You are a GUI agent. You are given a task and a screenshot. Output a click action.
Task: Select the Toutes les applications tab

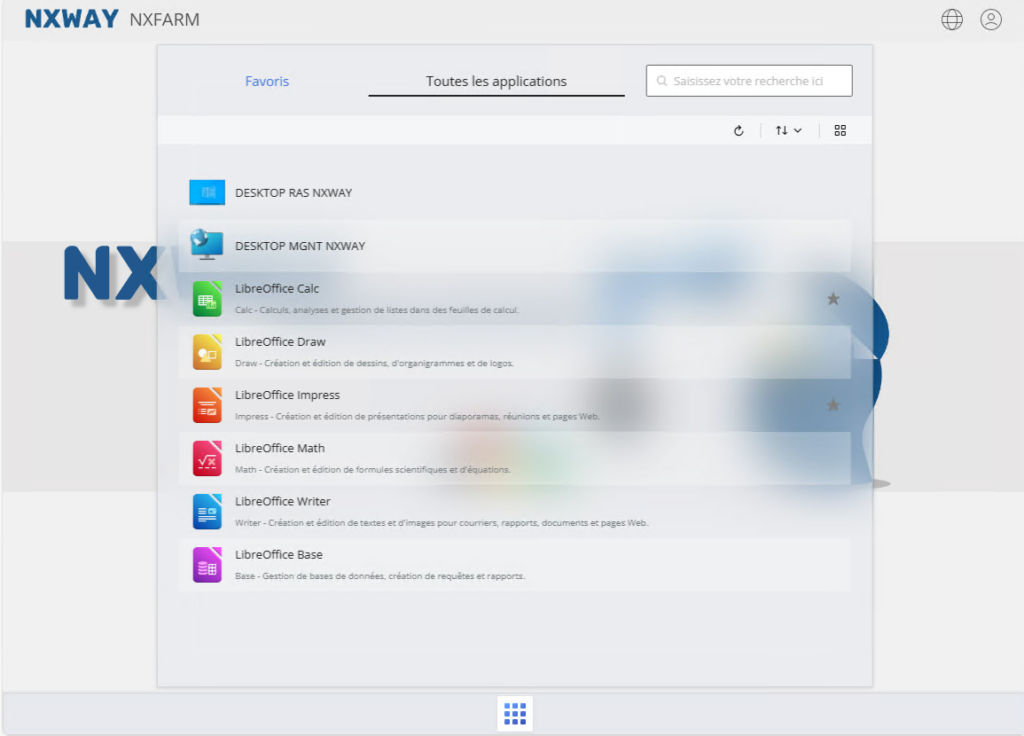(496, 81)
